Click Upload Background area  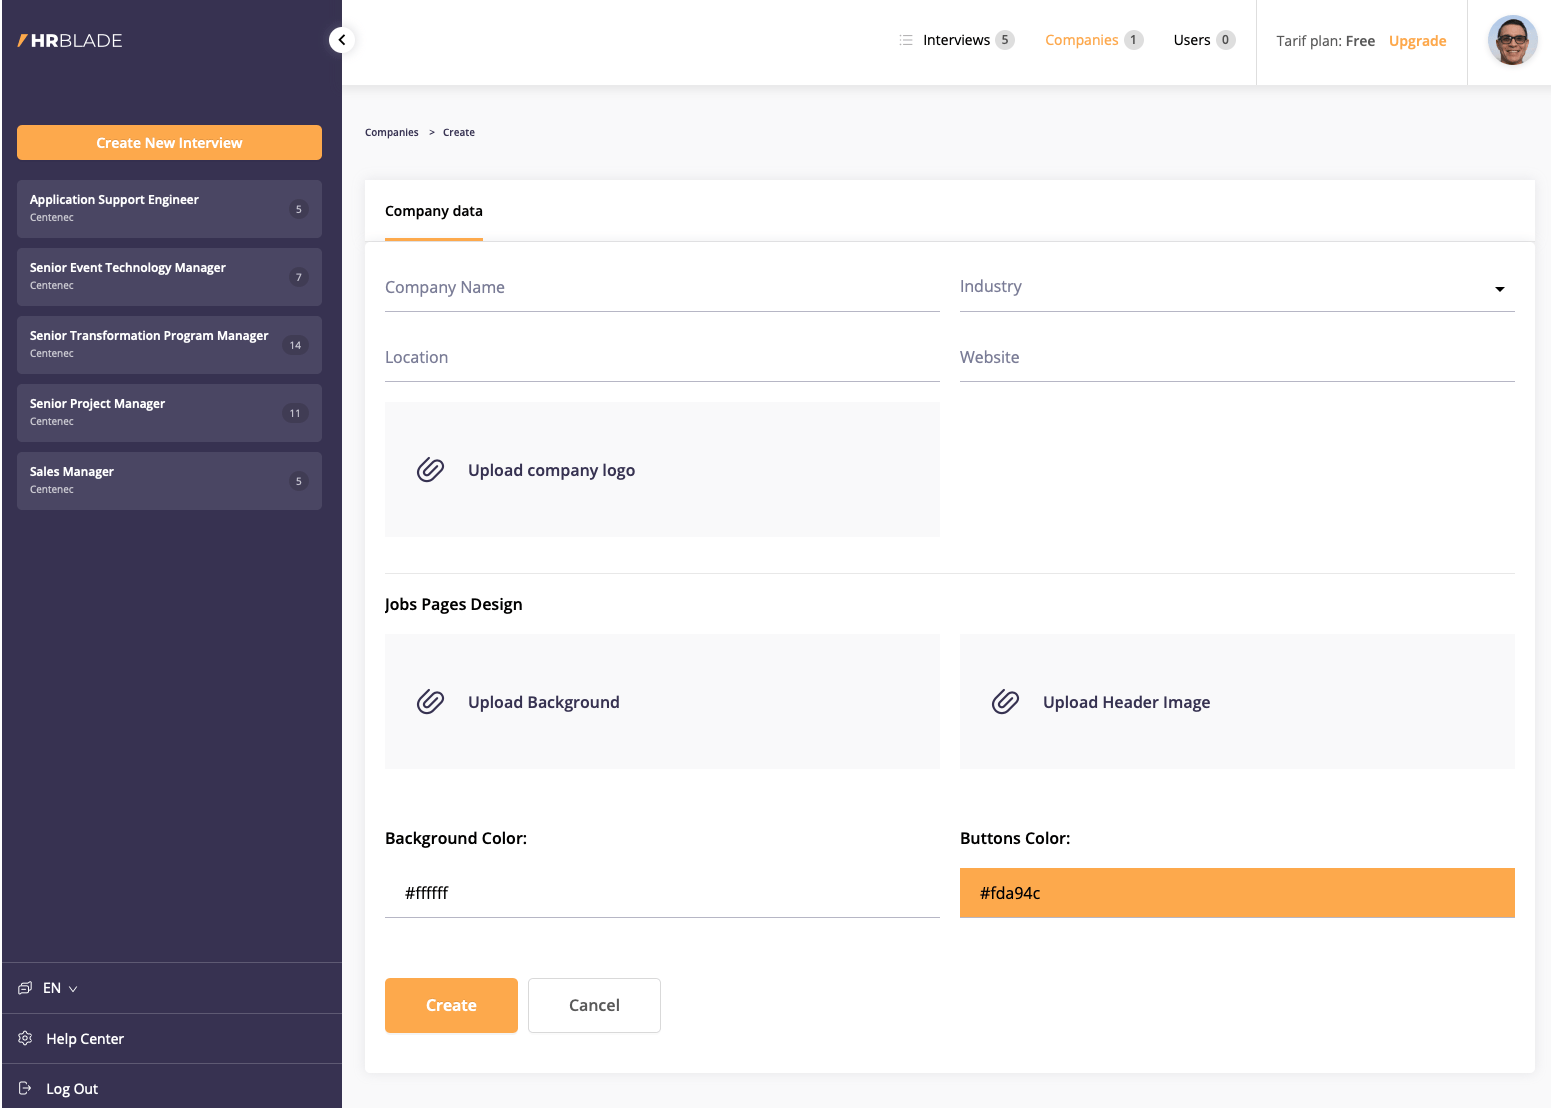(x=662, y=702)
